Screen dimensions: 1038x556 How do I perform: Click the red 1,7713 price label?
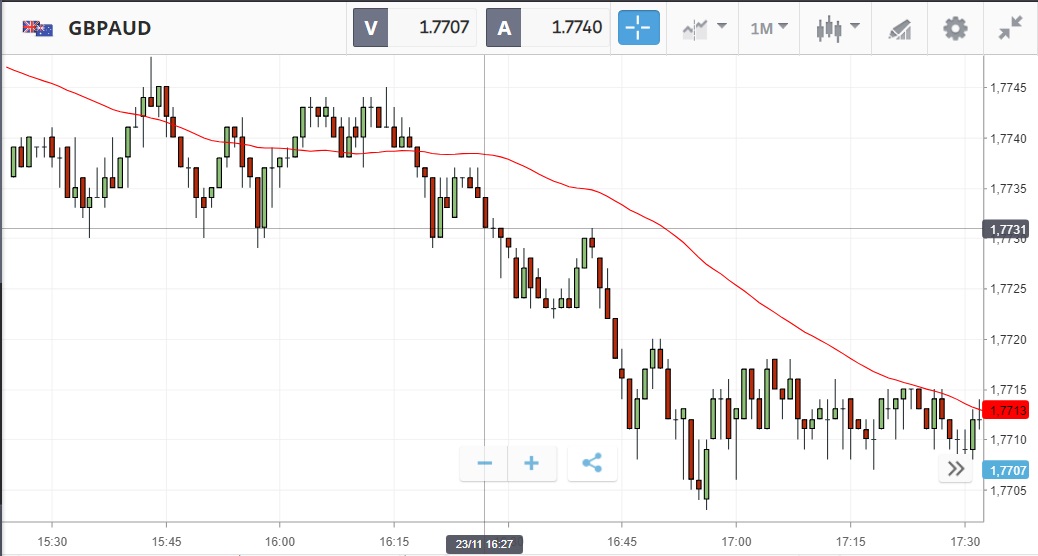point(1009,410)
